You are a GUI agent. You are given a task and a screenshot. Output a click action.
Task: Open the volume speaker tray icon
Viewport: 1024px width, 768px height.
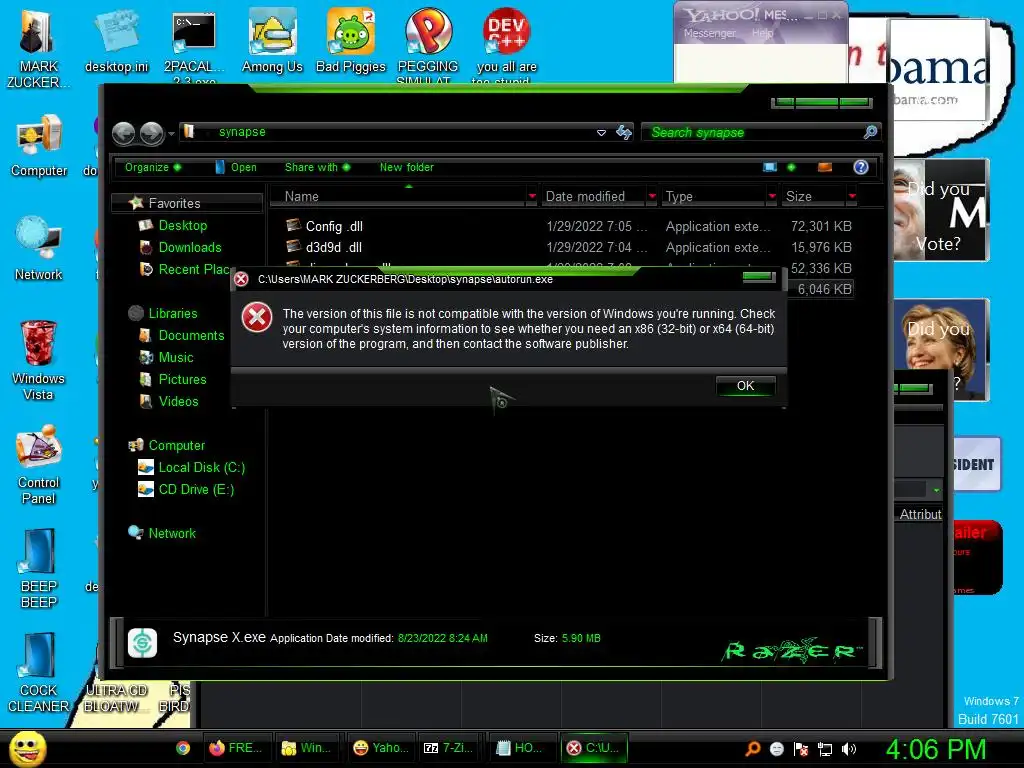click(x=848, y=749)
